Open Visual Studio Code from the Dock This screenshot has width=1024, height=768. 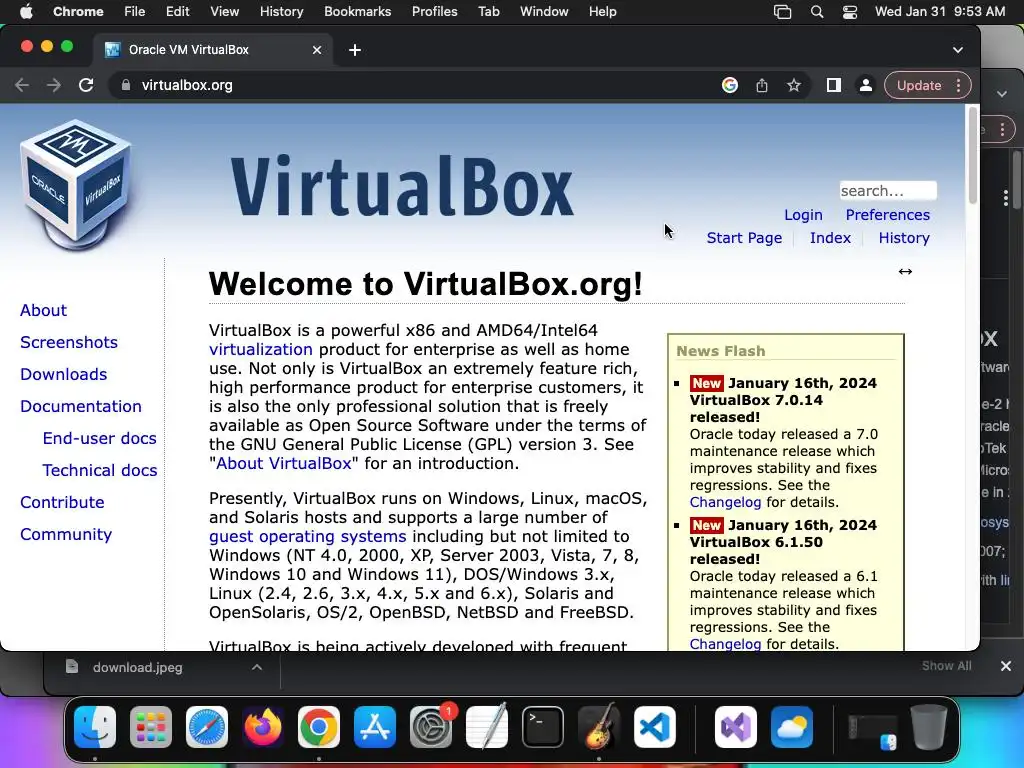point(655,727)
